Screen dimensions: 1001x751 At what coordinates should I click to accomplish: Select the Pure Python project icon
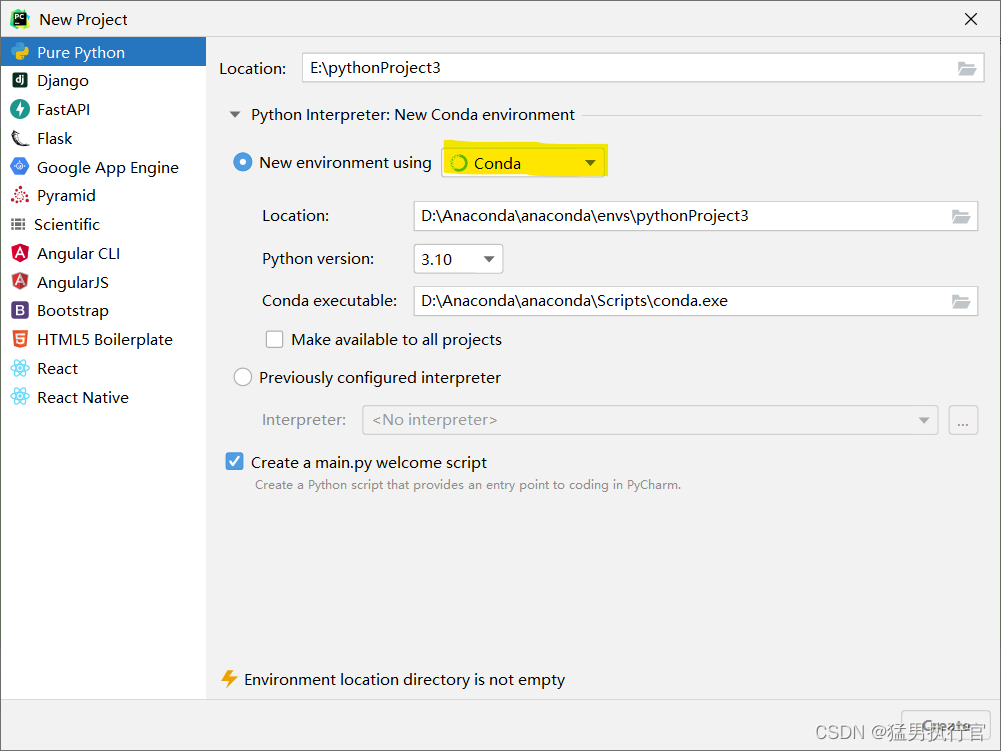[20, 52]
